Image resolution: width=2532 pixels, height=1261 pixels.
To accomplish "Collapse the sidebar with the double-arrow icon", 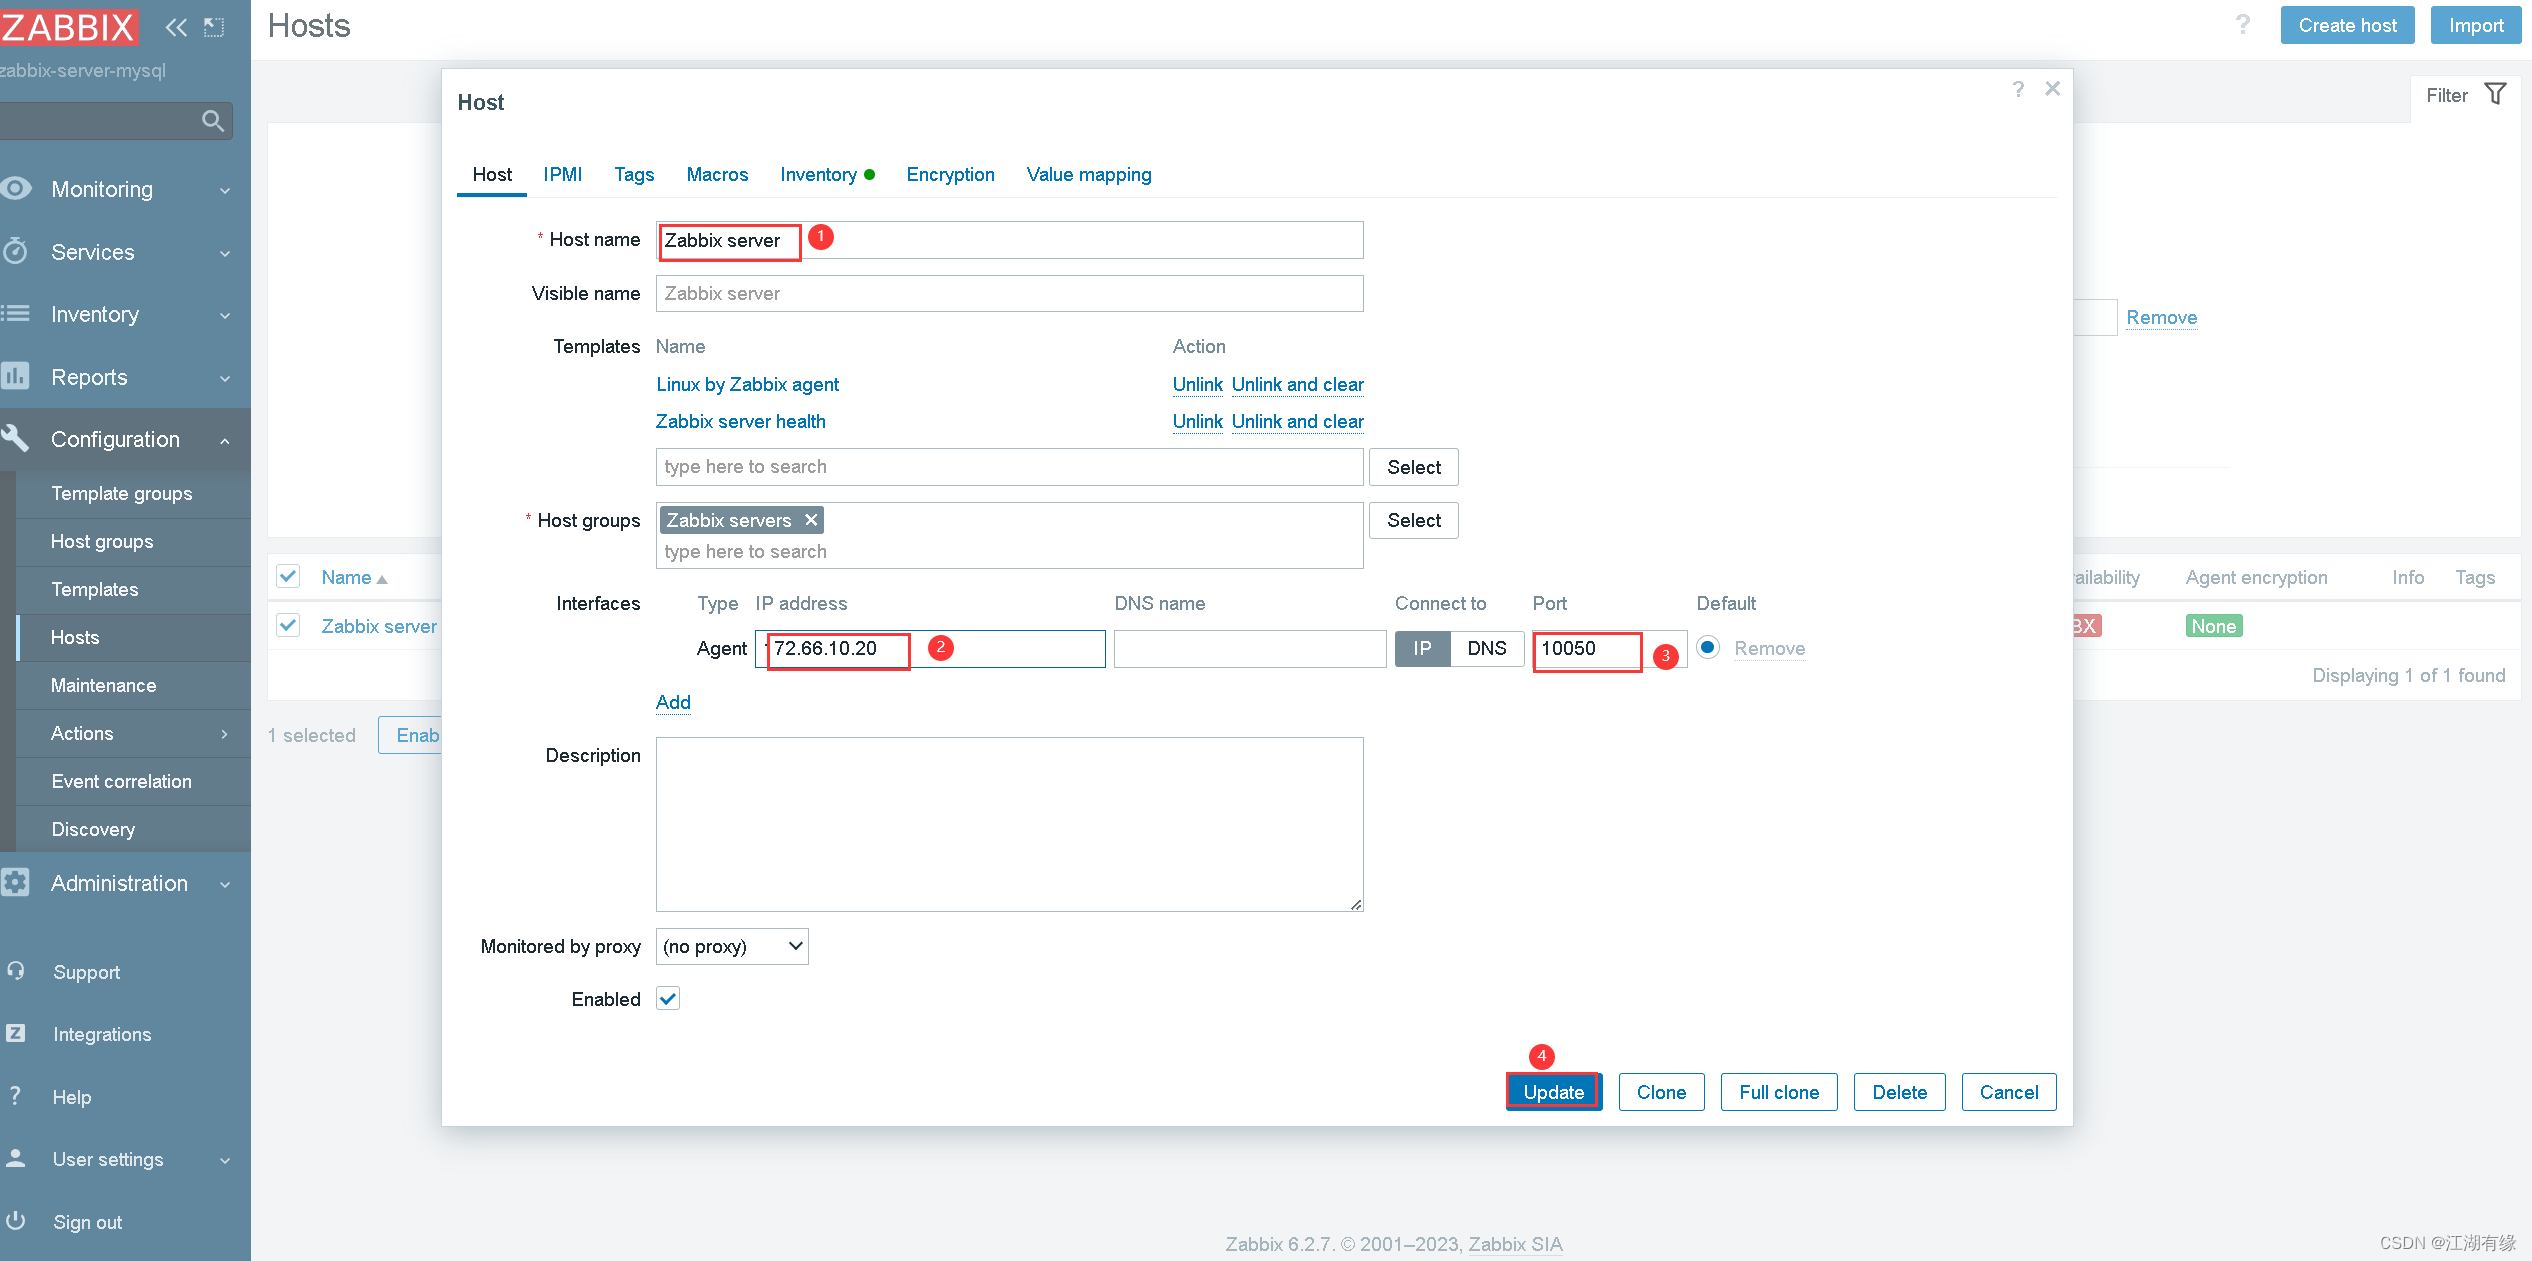I will coord(176,27).
